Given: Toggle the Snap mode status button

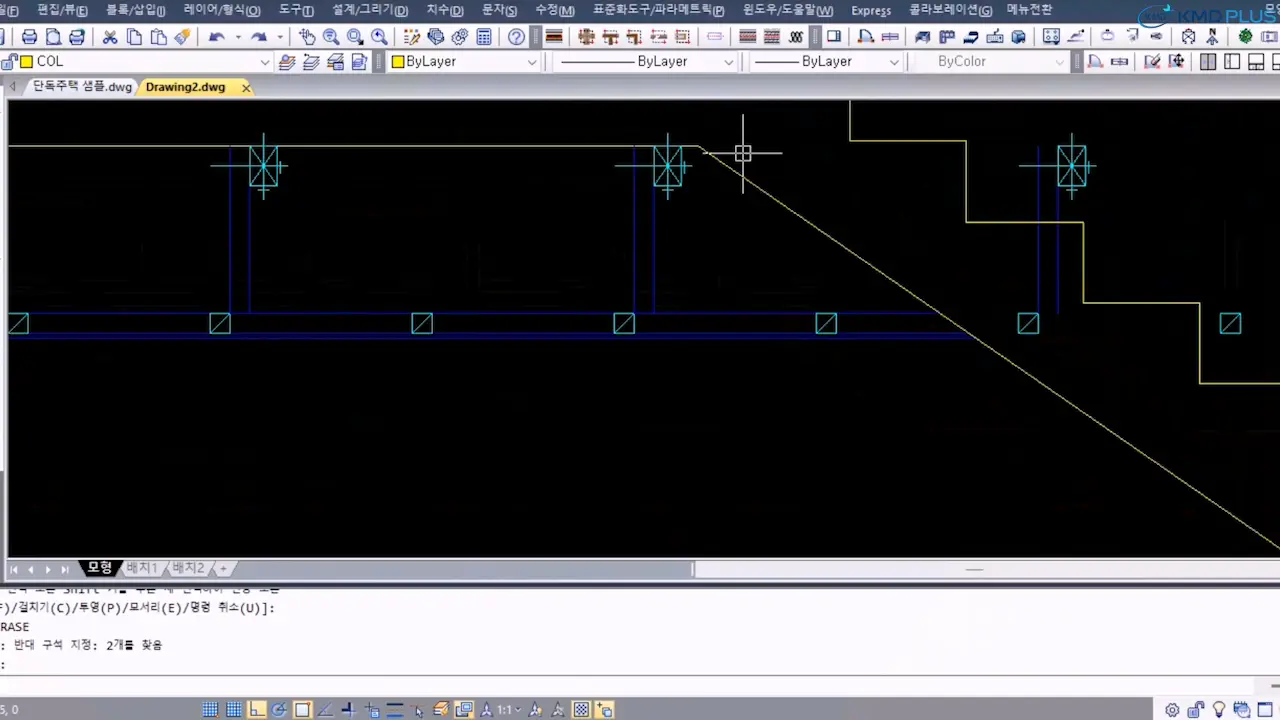Looking at the screenshot, I should click(x=210, y=710).
